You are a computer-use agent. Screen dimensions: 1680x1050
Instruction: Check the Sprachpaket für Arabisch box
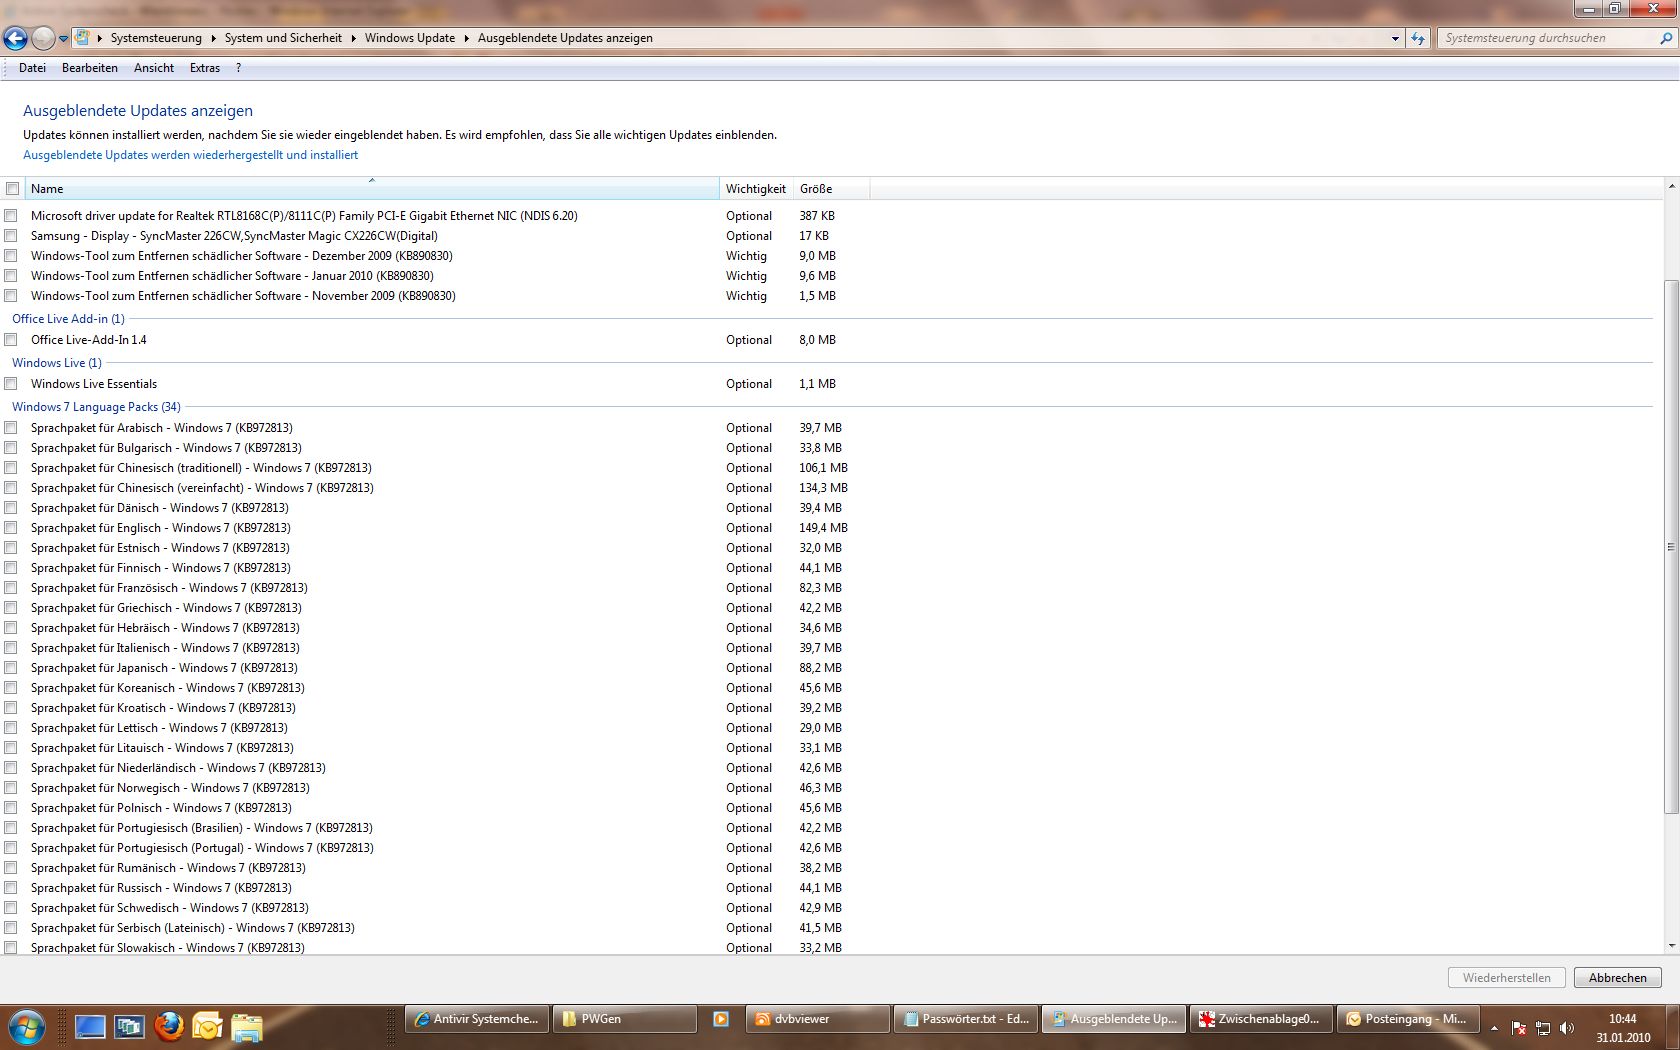11,428
